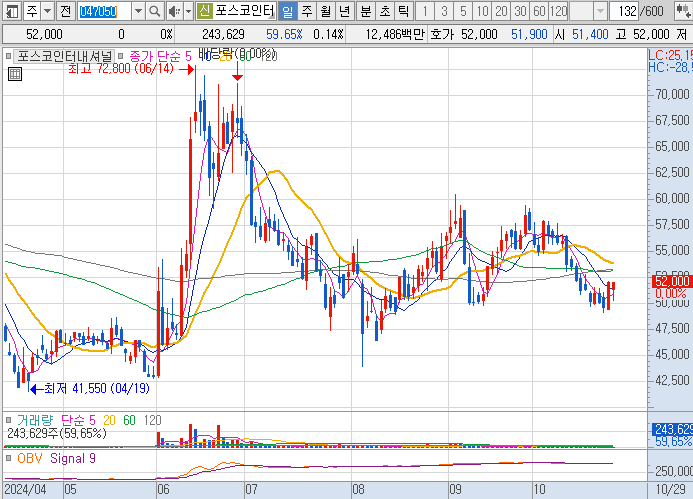Click the square marker before 포스코인터내셔널 label

[x=8, y=56]
